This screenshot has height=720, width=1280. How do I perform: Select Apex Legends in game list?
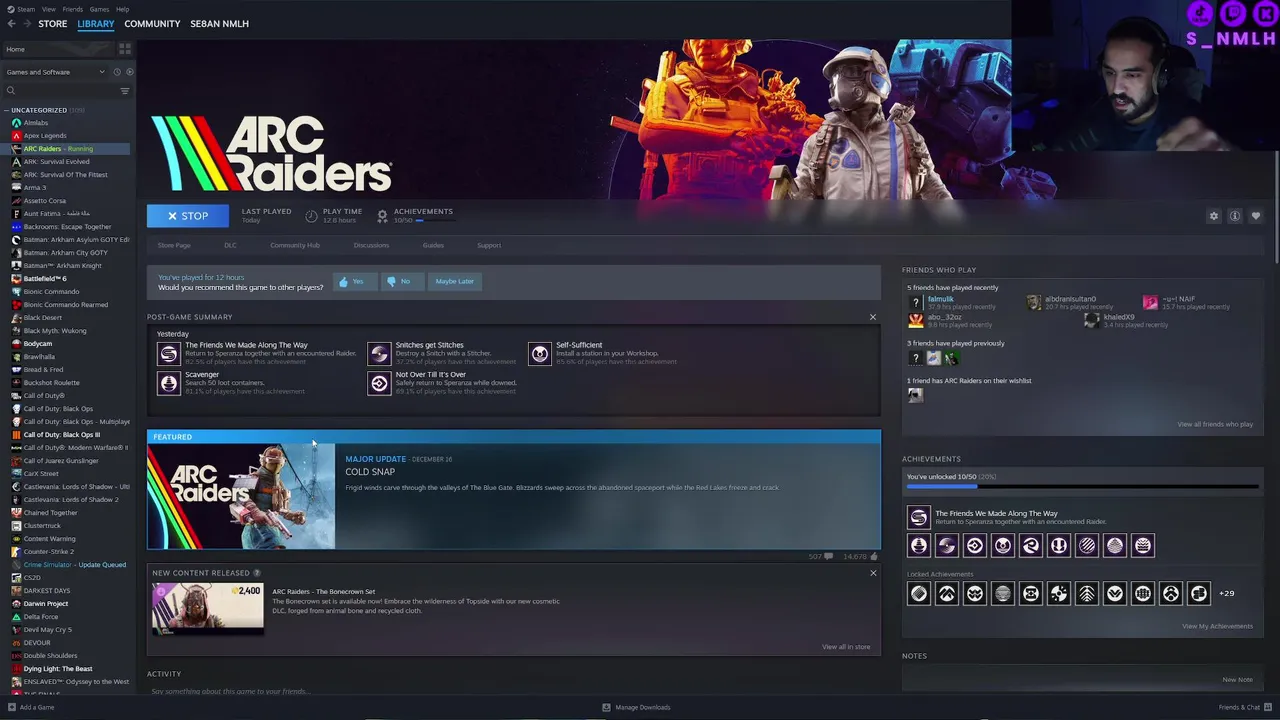(45, 136)
